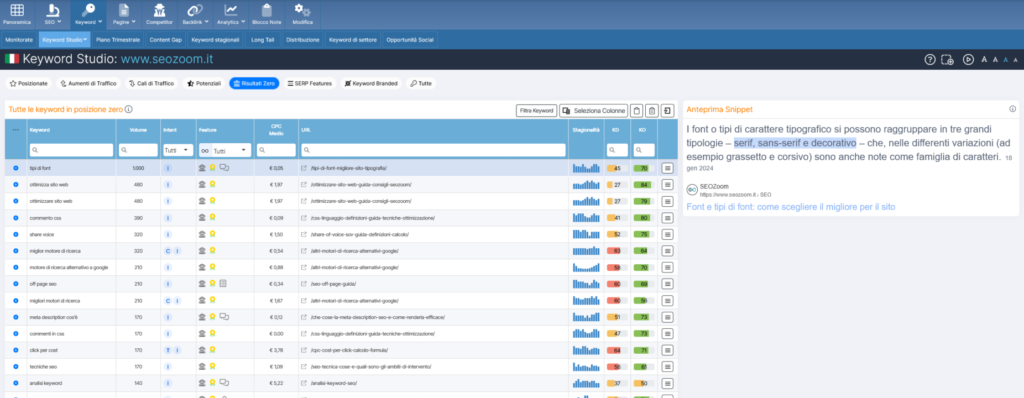Switch to the Long Tail tab
The width and height of the screenshot is (1024, 398).
tap(263, 39)
